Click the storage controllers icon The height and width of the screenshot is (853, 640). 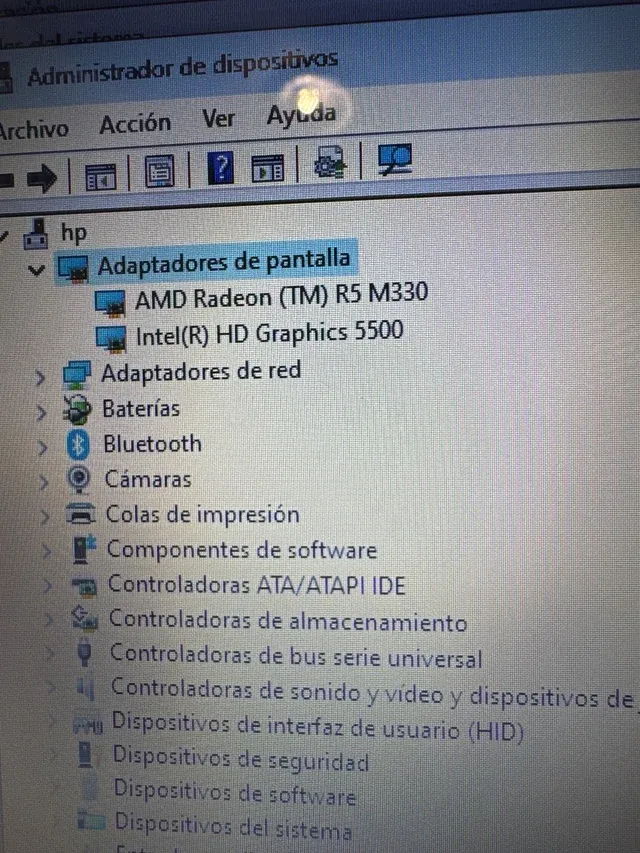[x=85, y=619]
